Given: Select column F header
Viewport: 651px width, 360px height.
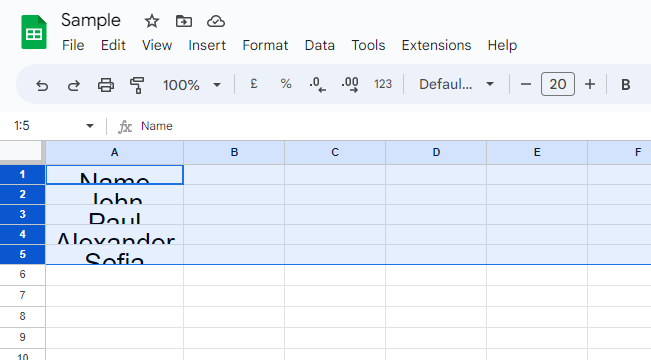Looking at the screenshot, I should (619, 152).
